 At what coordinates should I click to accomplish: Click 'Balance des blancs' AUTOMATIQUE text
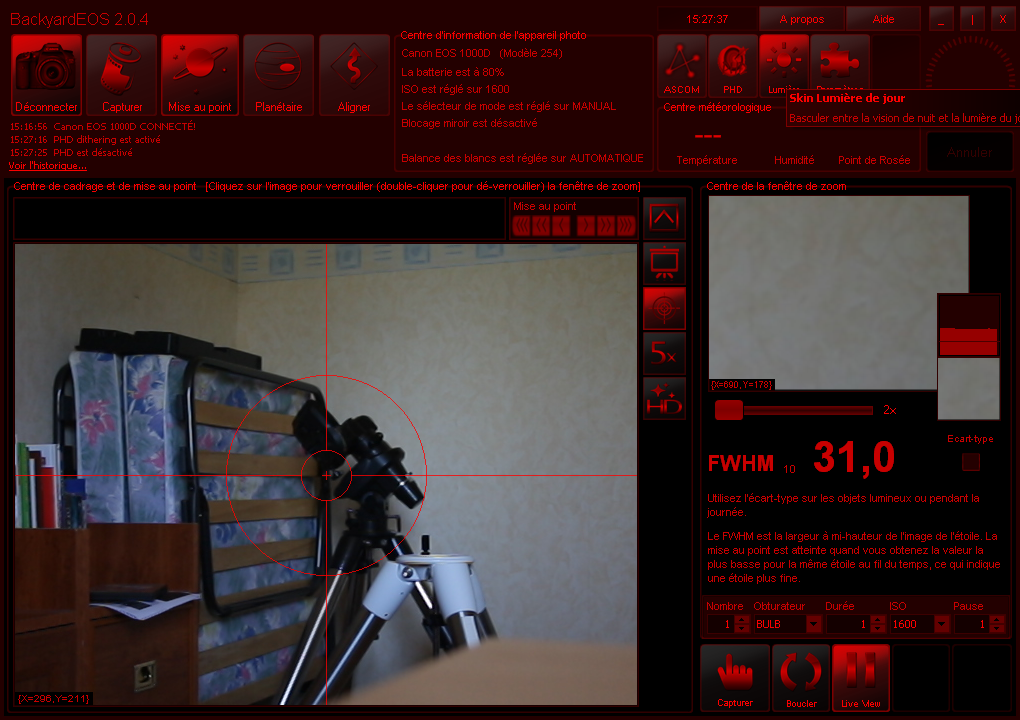pos(522,158)
